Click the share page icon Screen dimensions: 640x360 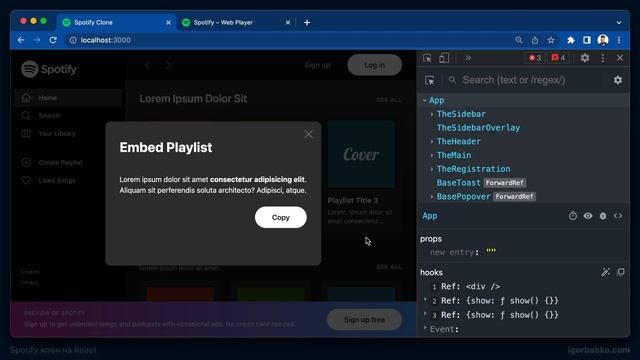tap(535, 40)
